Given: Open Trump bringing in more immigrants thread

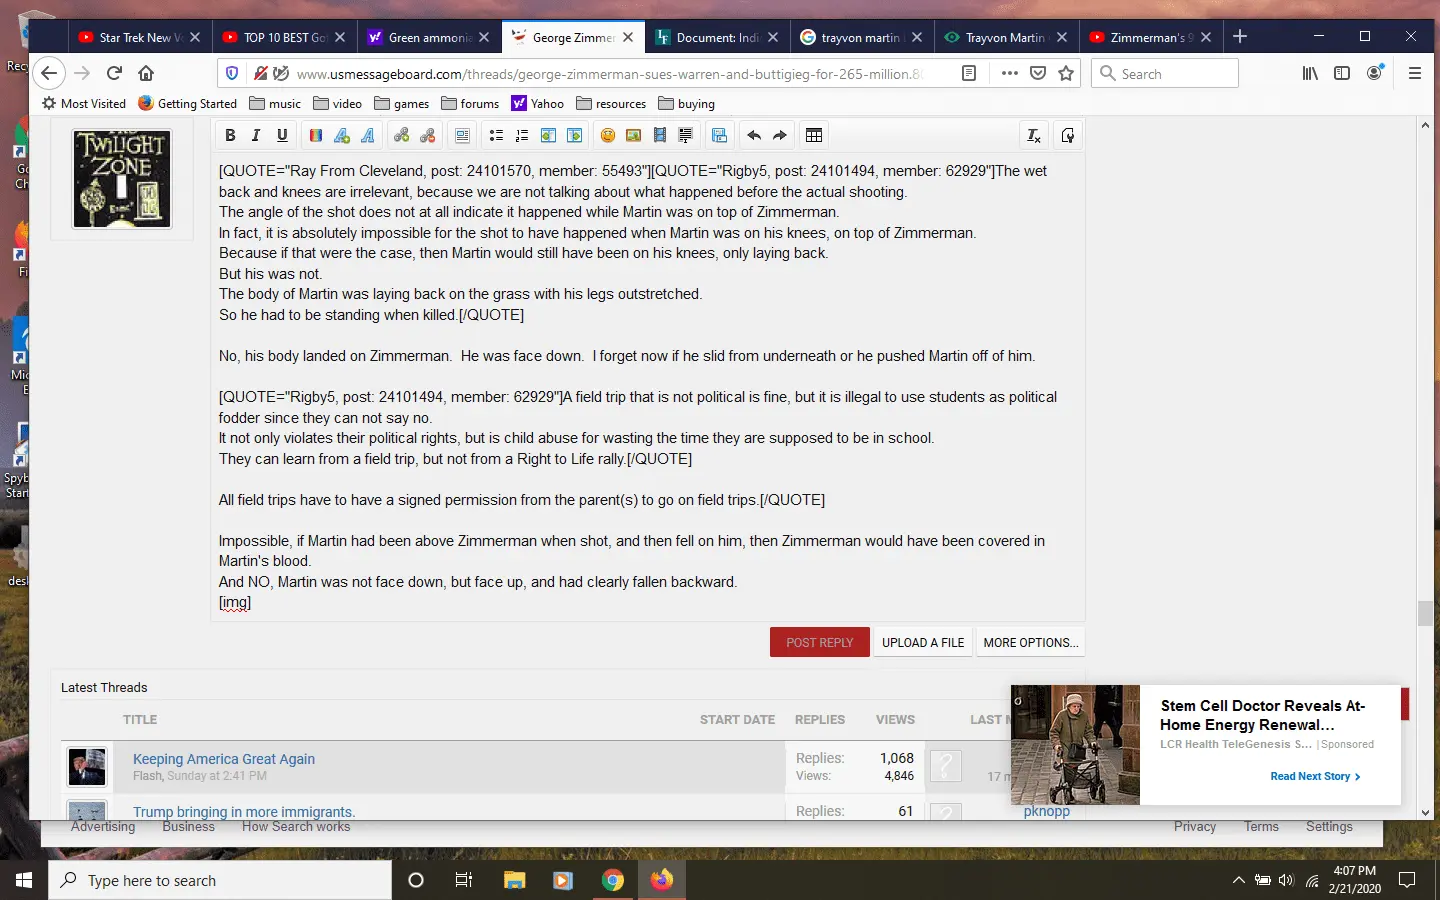Looking at the screenshot, I should coord(244,812).
